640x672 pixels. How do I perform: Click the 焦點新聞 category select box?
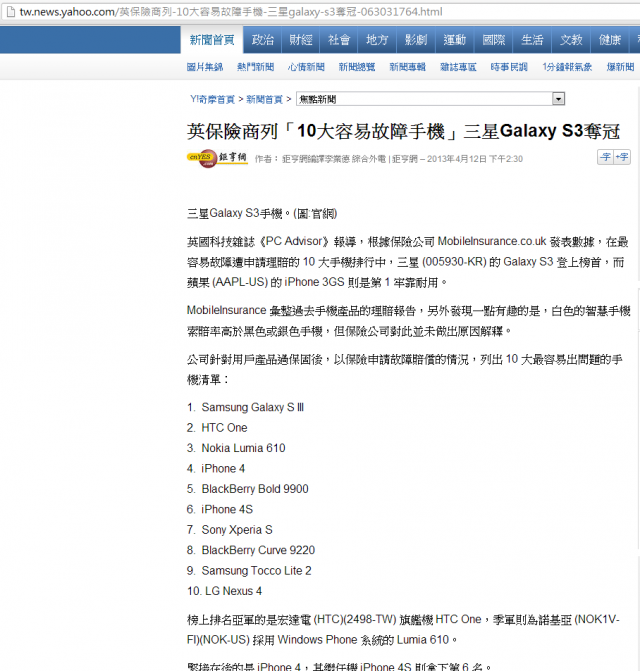pos(430,99)
